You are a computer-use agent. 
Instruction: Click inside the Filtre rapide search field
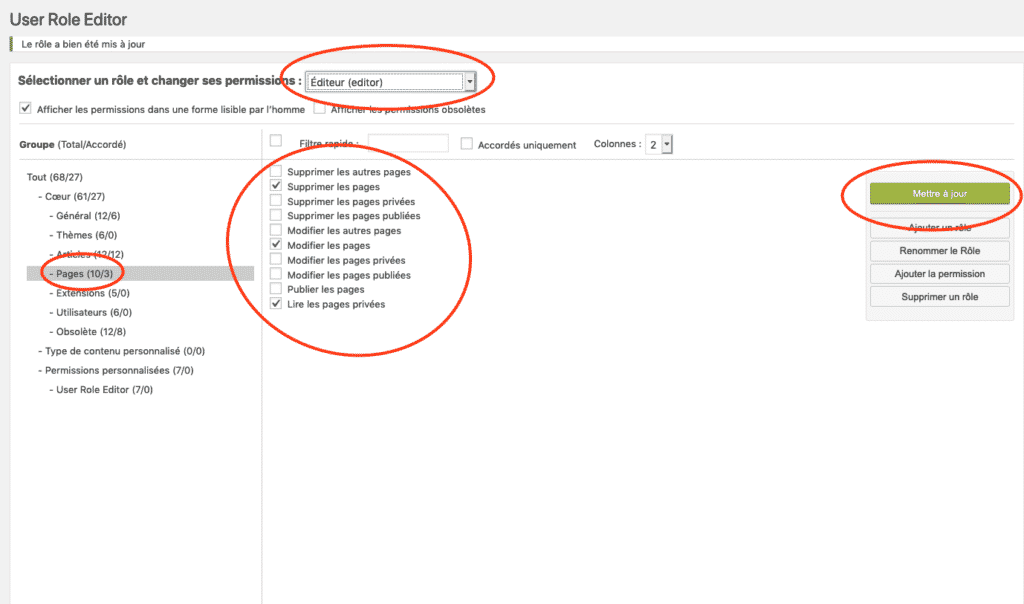412,142
